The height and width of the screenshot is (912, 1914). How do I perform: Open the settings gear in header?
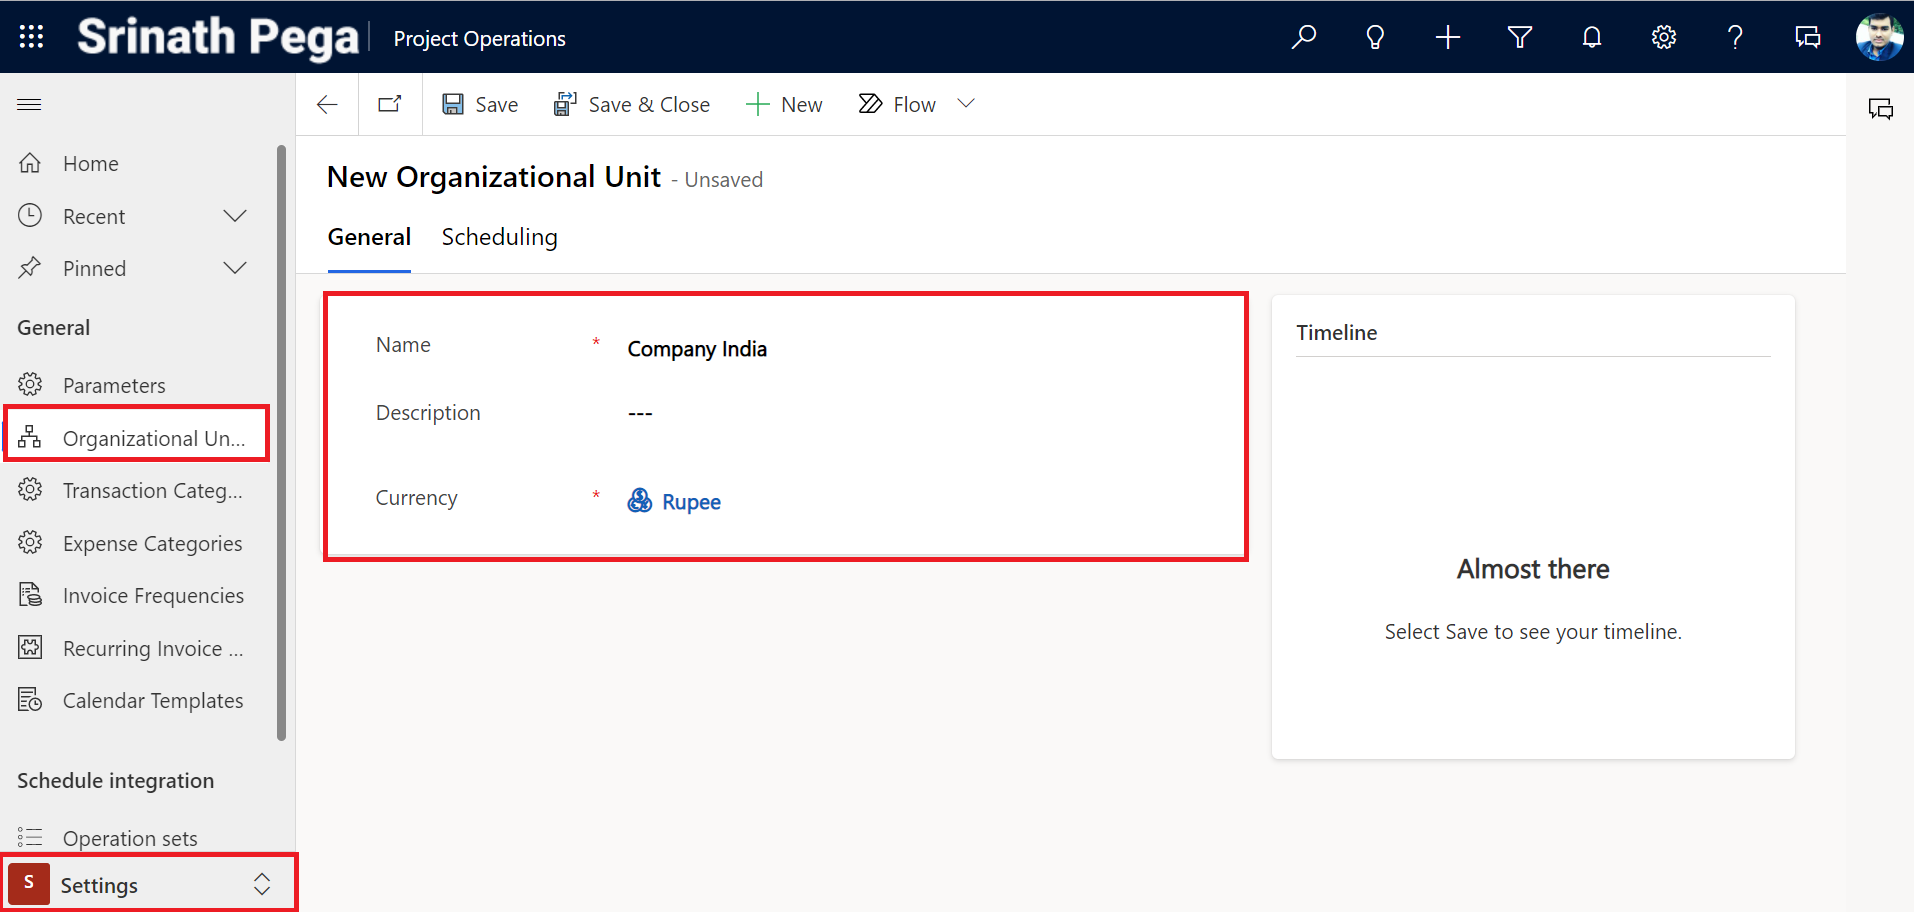(x=1663, y=38)
